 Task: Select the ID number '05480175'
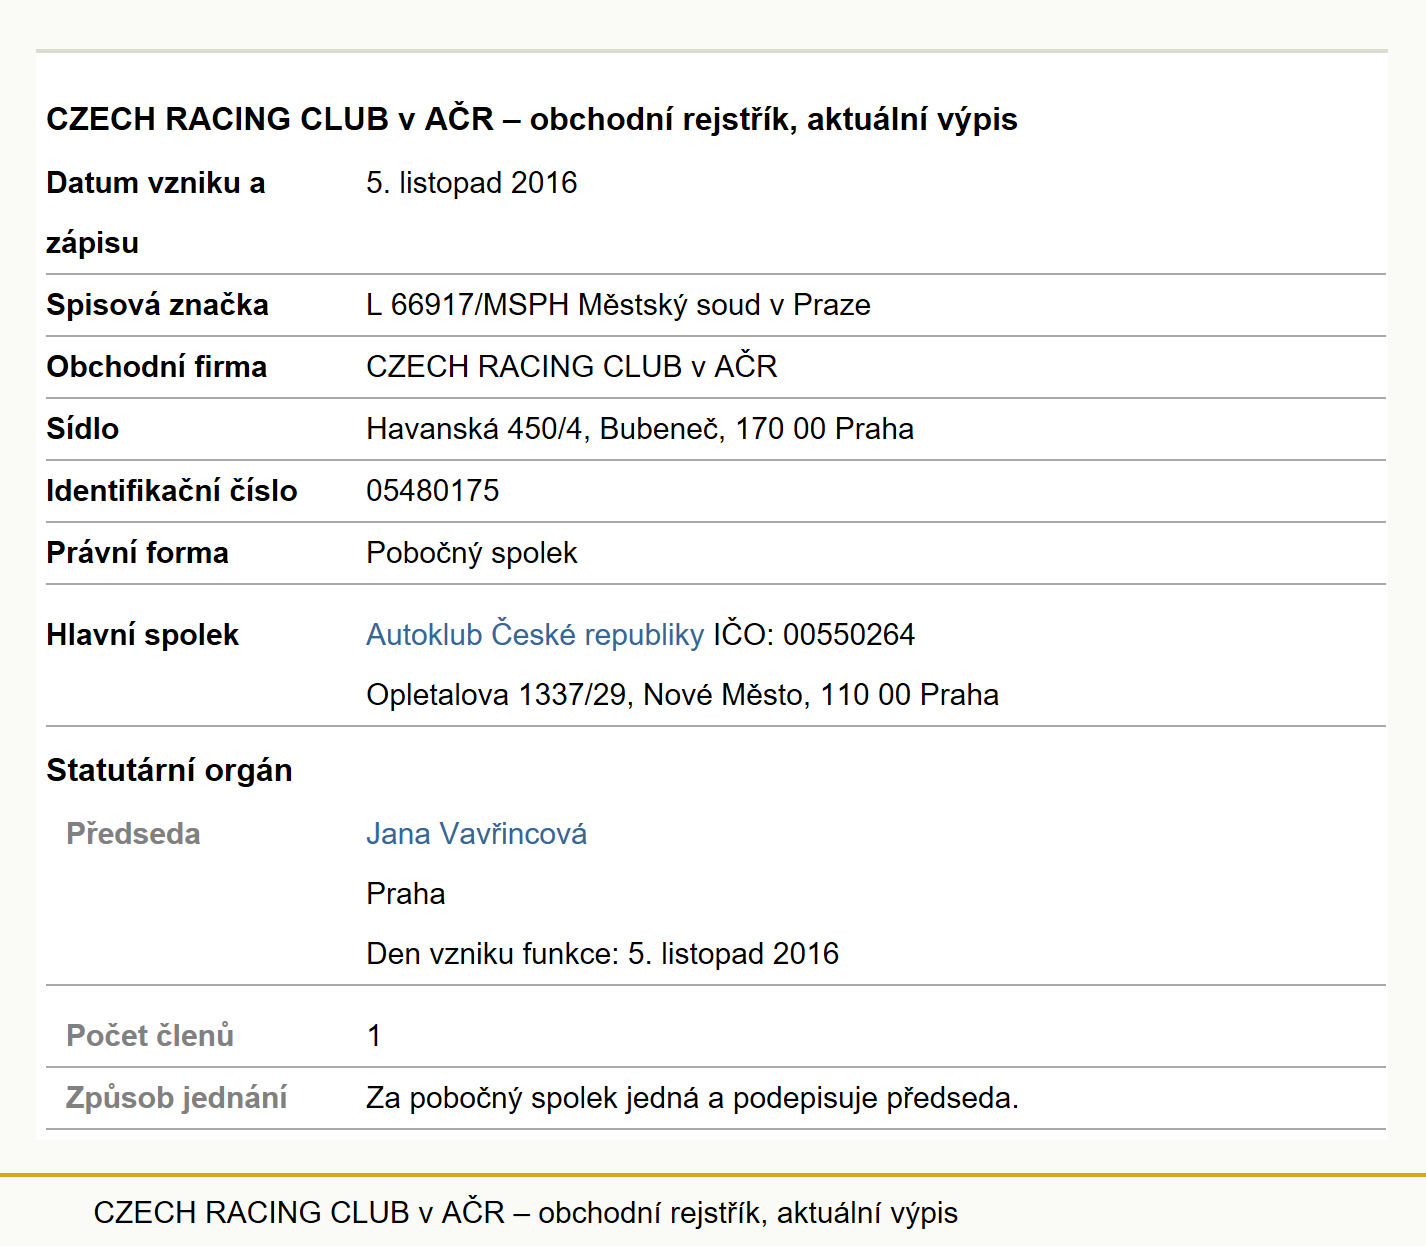tap(433, 491)
